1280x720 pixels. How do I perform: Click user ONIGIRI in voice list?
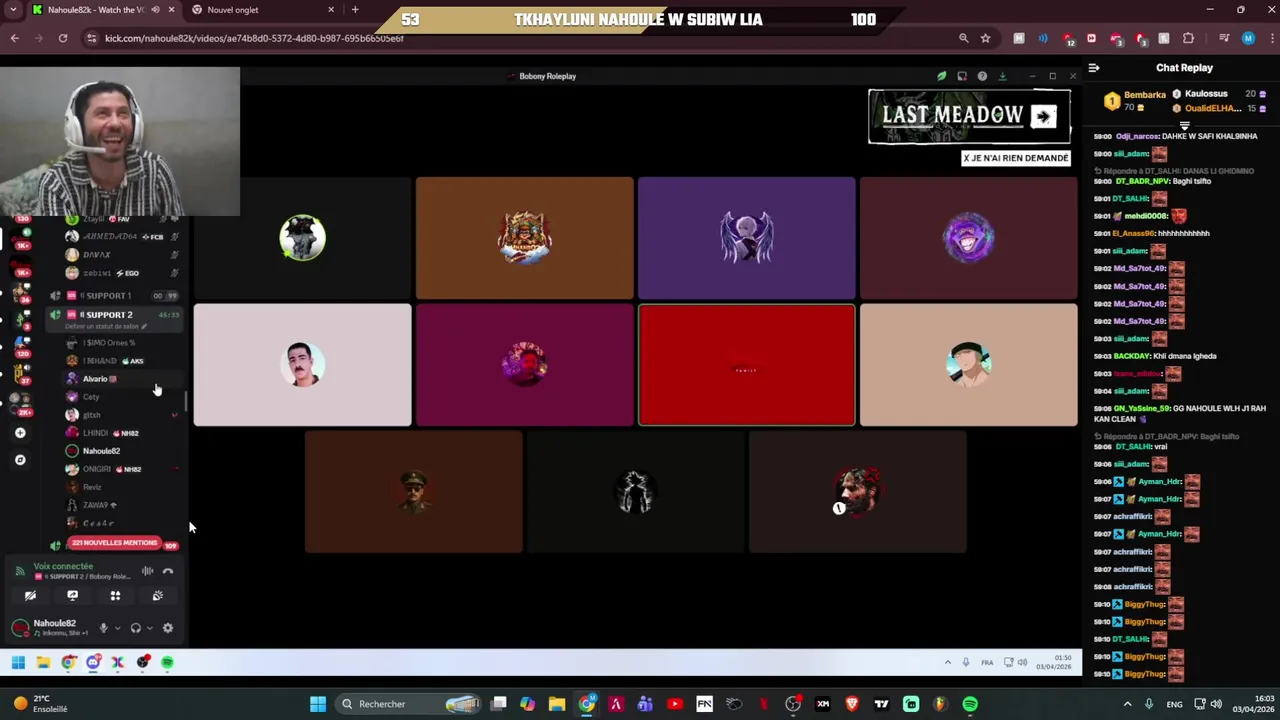coord(97,469)
